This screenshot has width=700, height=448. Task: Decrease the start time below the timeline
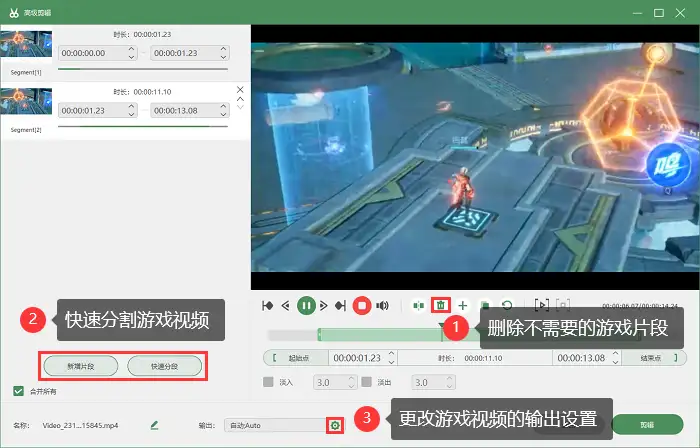(x=392, y=361)
